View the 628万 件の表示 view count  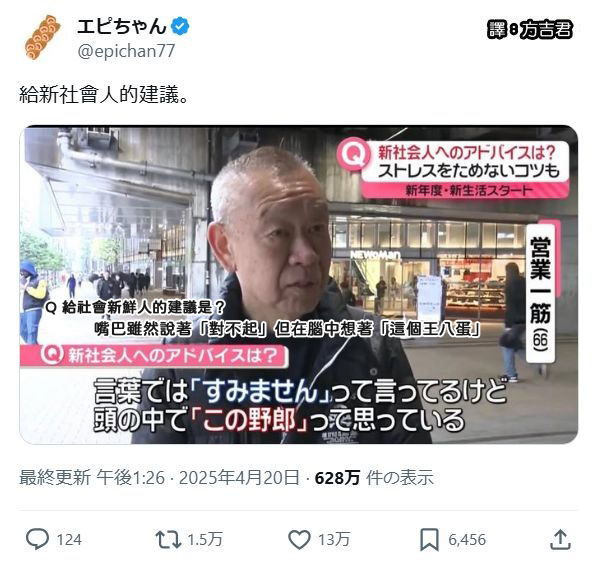coord(374,477)
